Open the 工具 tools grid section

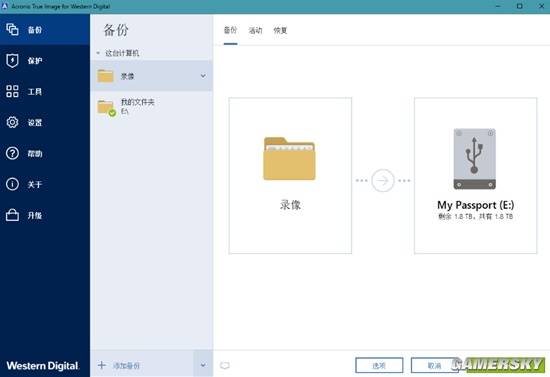pos(45,92)
